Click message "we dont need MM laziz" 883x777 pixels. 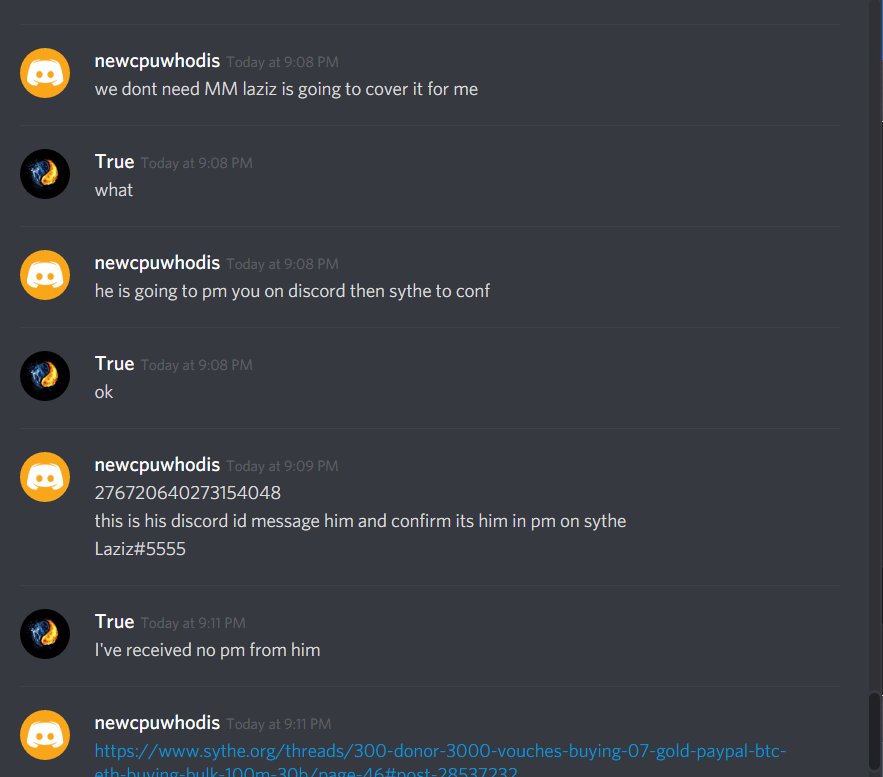pos(286,89)
